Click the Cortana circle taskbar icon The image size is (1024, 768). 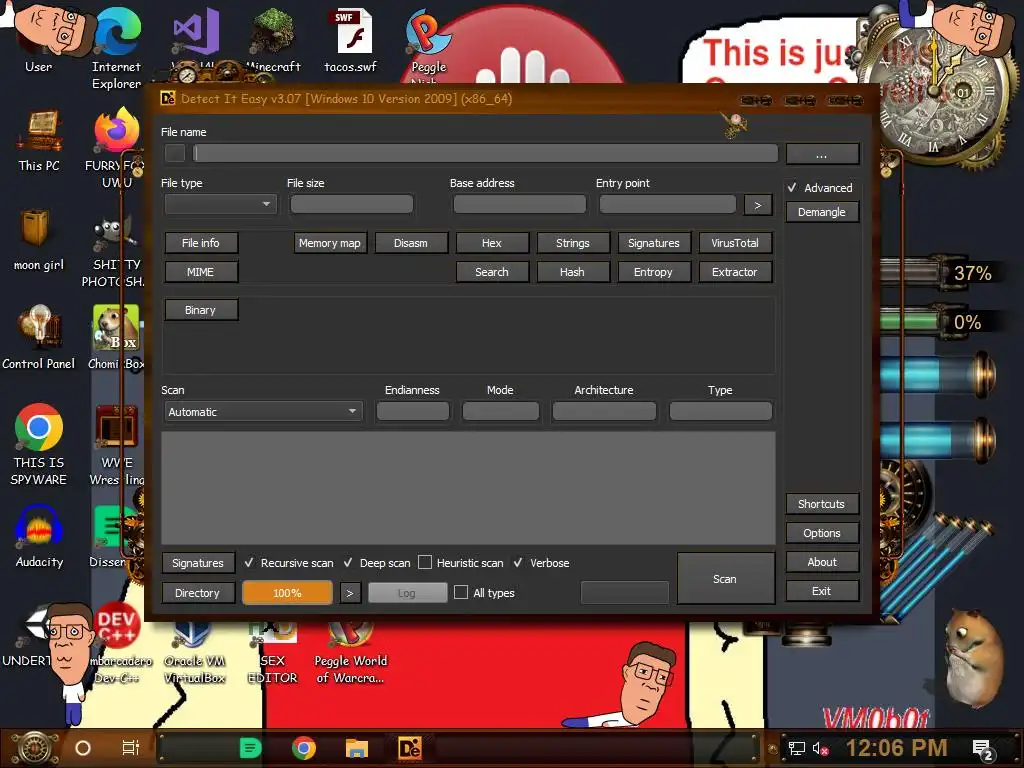[83, 748]
